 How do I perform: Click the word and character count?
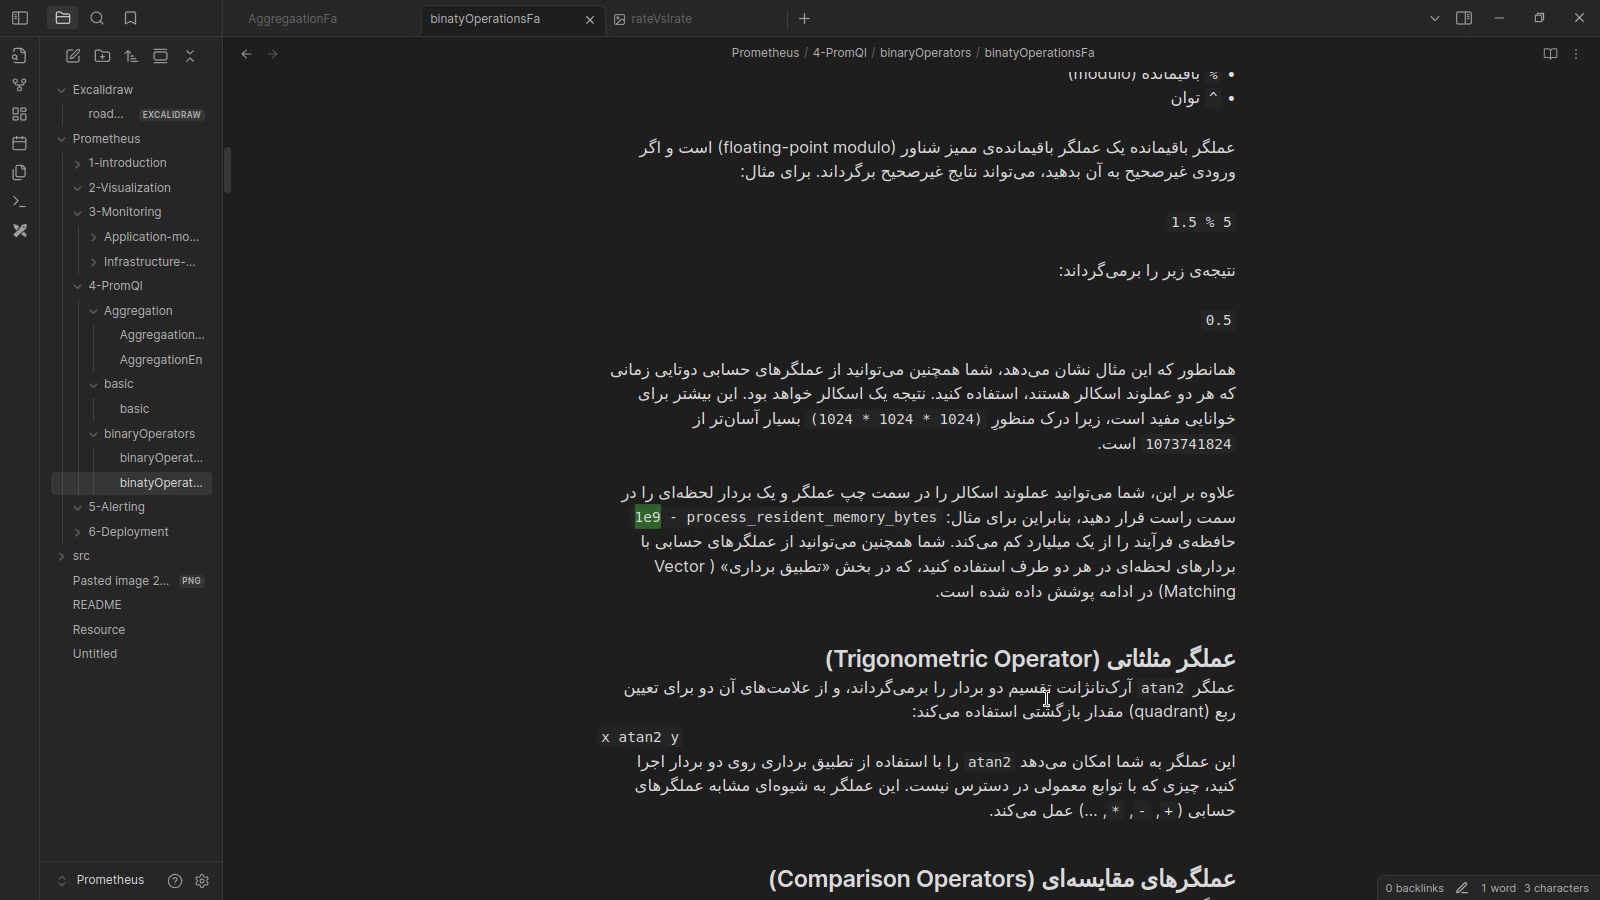click(x=1534, y=888)
